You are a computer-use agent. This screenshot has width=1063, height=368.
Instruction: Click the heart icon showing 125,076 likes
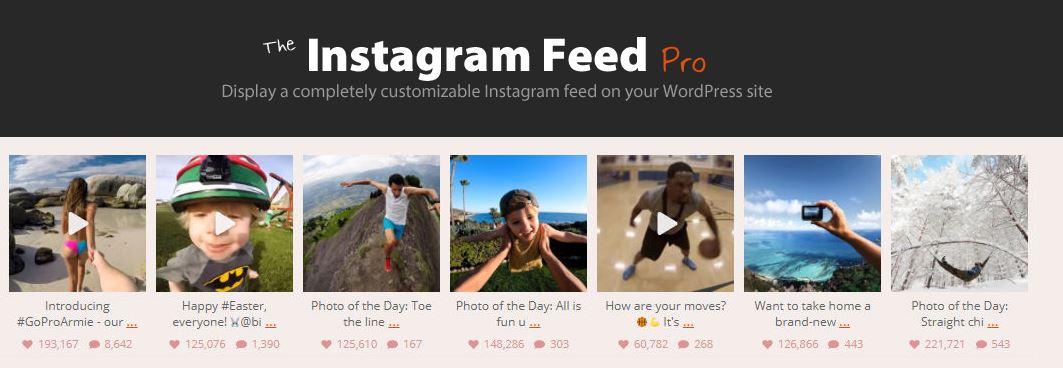point(174,344)
